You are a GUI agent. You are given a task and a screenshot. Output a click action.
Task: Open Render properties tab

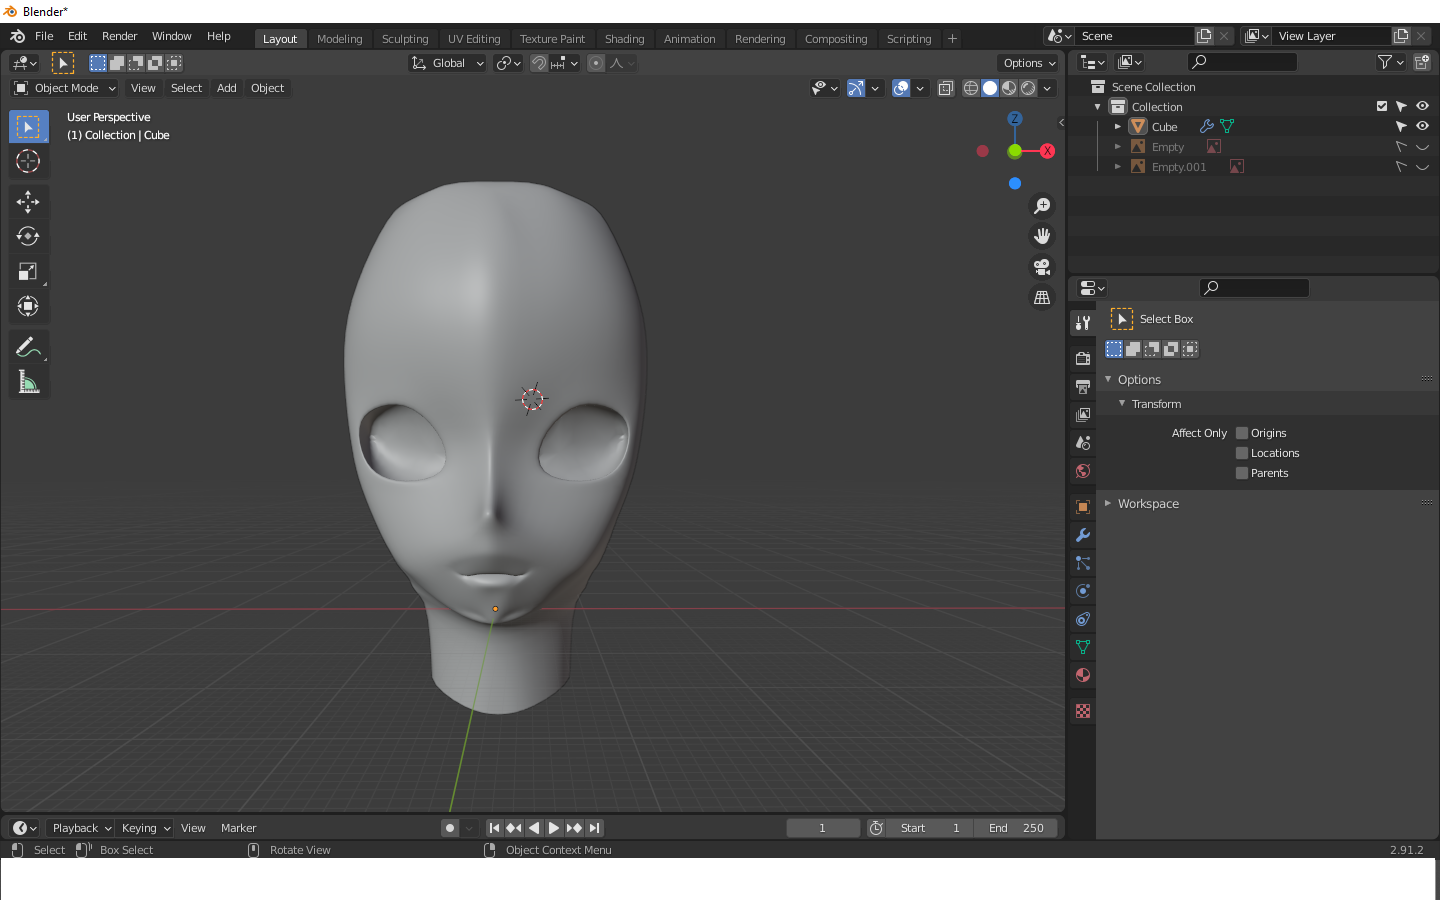tap(1083, 358)
